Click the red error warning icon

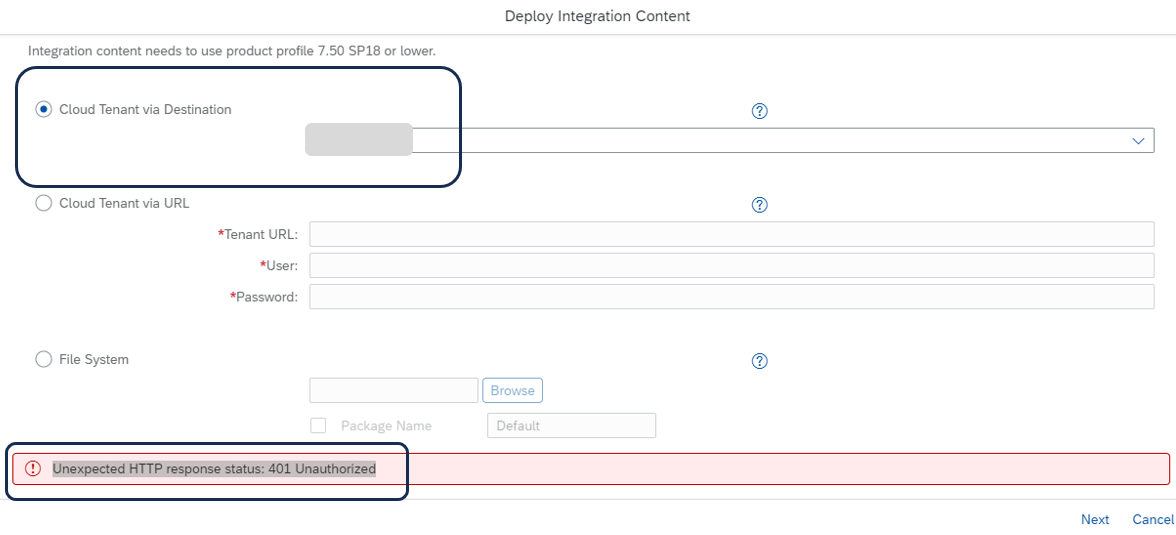pyautogui.click(x=33, y=468)
